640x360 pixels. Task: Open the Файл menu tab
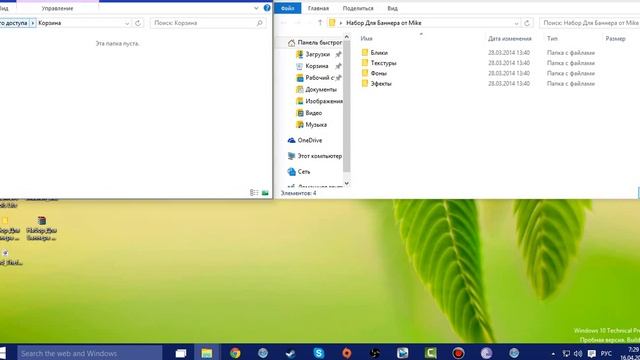tap(287, 8)
